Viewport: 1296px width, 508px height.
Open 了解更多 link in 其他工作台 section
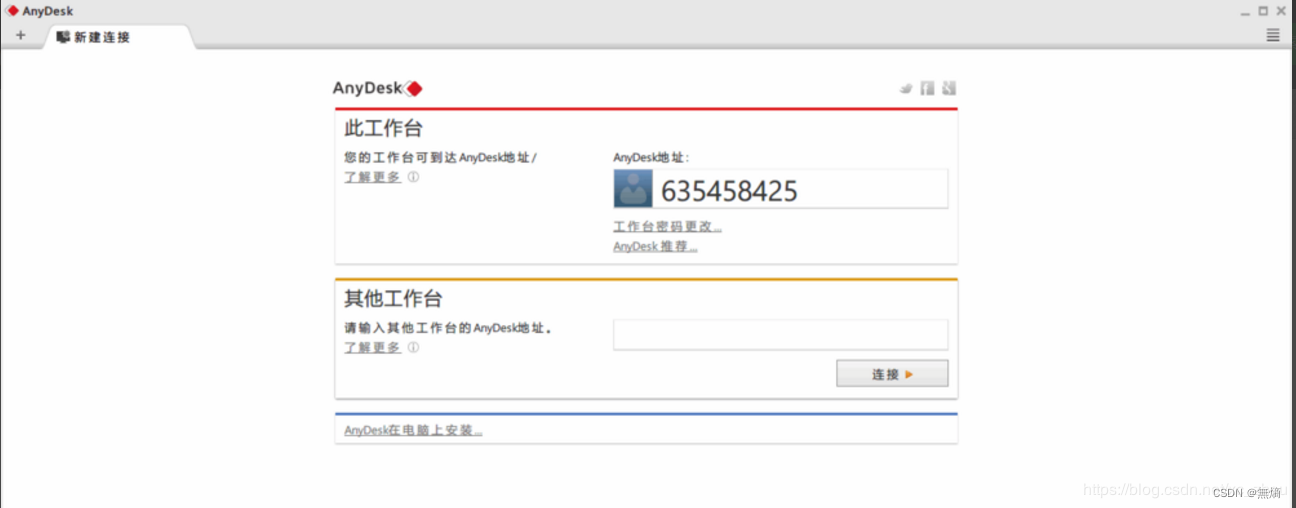point(372,348)
